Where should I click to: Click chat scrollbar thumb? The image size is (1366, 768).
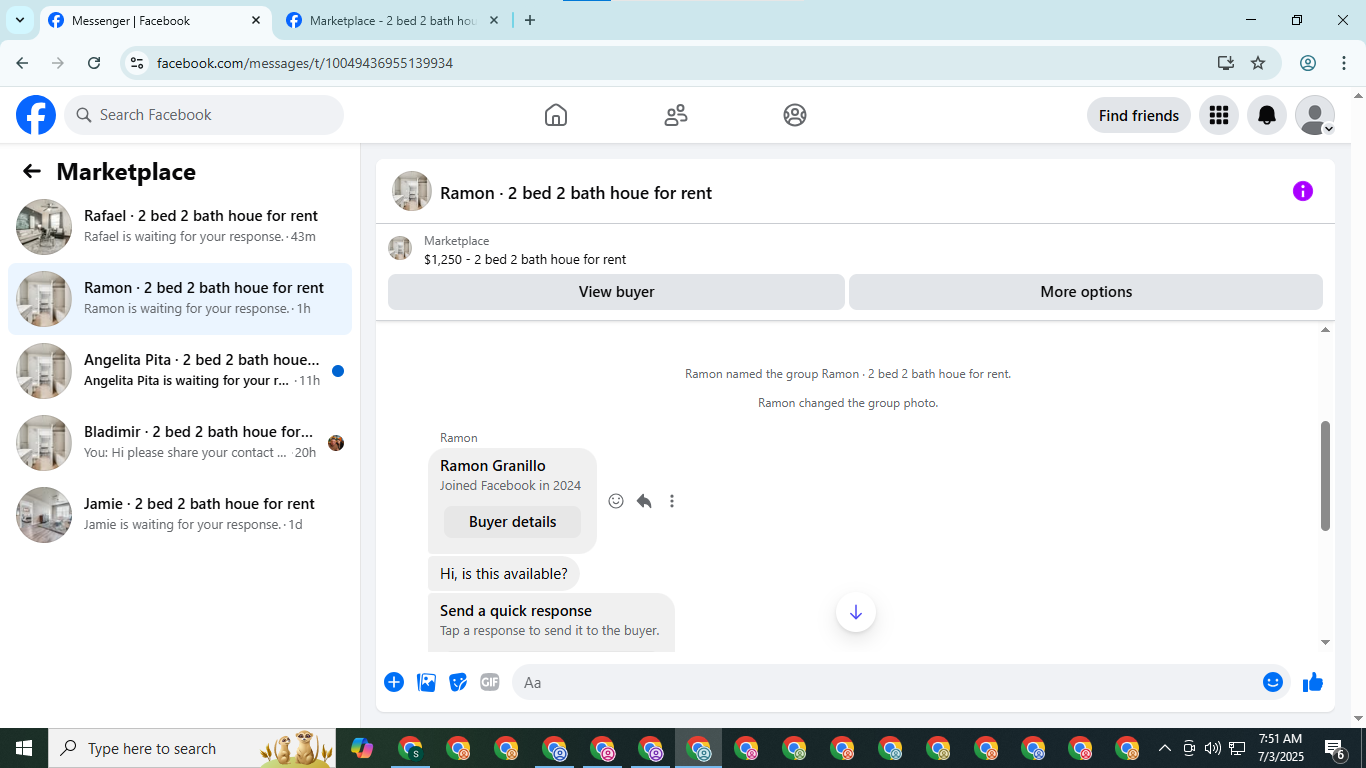point(1325,476)
